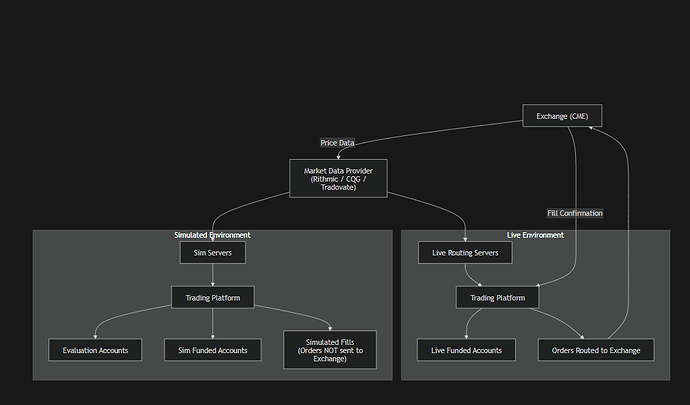Select the Fill Confirmation edge label

(575, 213)
